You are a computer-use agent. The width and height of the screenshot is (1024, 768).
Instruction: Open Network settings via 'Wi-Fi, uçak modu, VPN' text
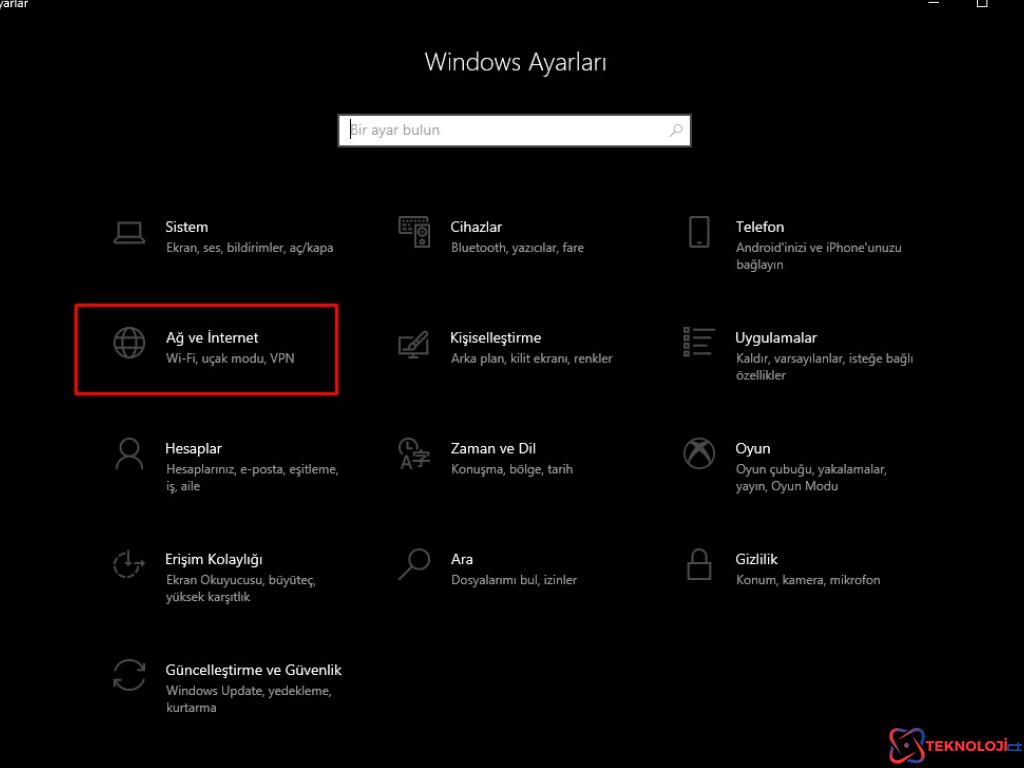pyautogui.click(x=230, y=358)
